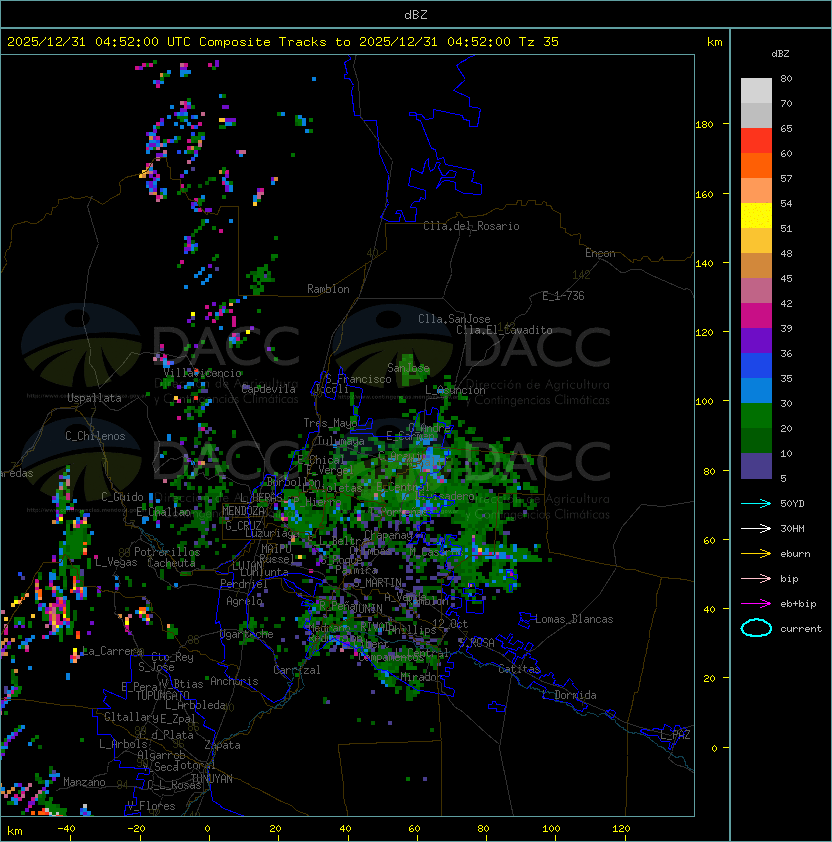Click the Carrizal place label
This screenshot has height=842, width=832.
pos(297,670)
